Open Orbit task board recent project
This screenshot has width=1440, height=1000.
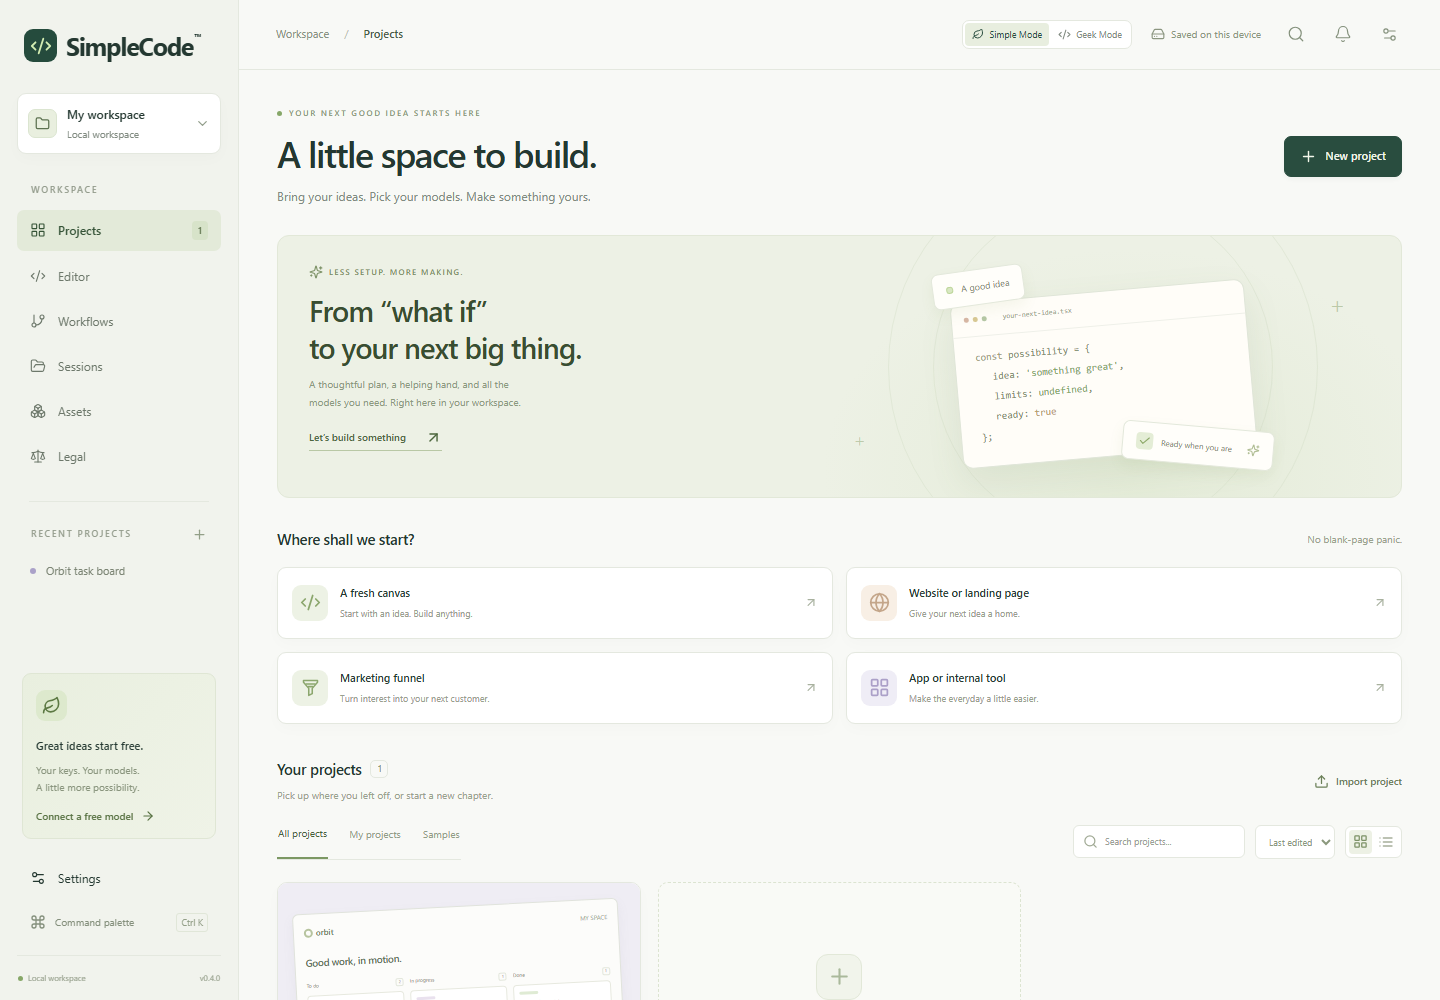point(119,572)
